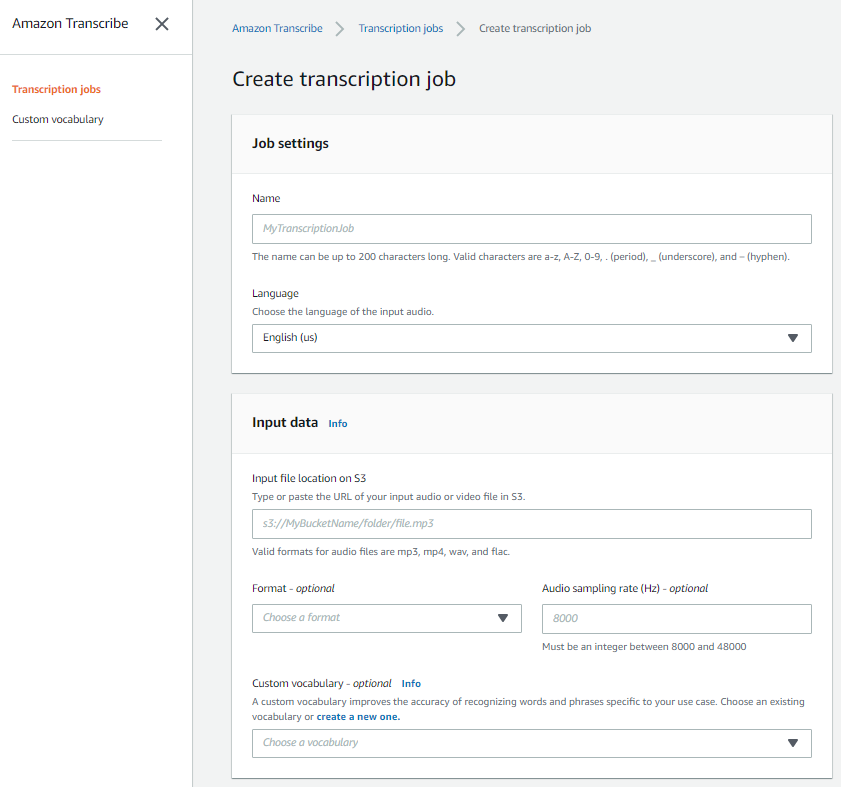
Task: Focus the job Name input field
Action: coord(532,229)
